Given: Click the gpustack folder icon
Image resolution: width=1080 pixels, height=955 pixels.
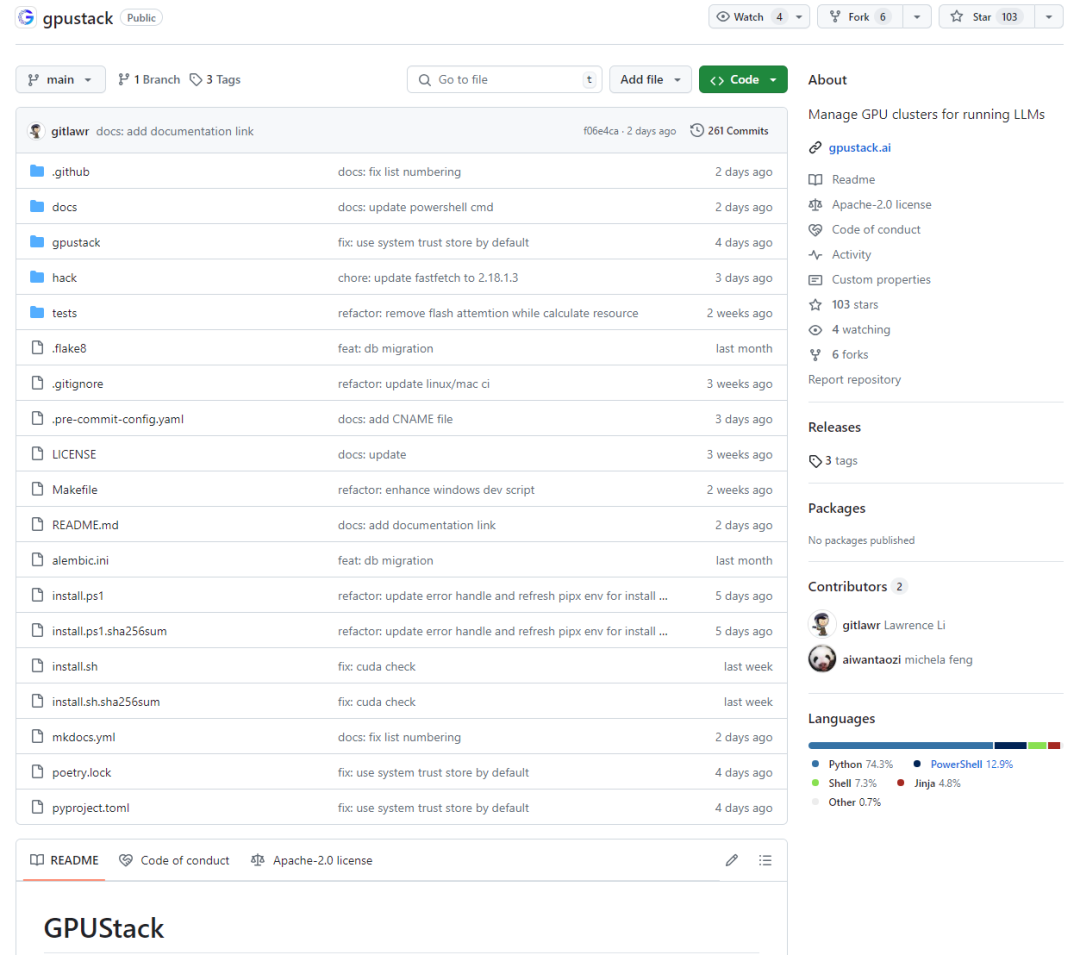Looking at the screenshot, I should point(37,242).
